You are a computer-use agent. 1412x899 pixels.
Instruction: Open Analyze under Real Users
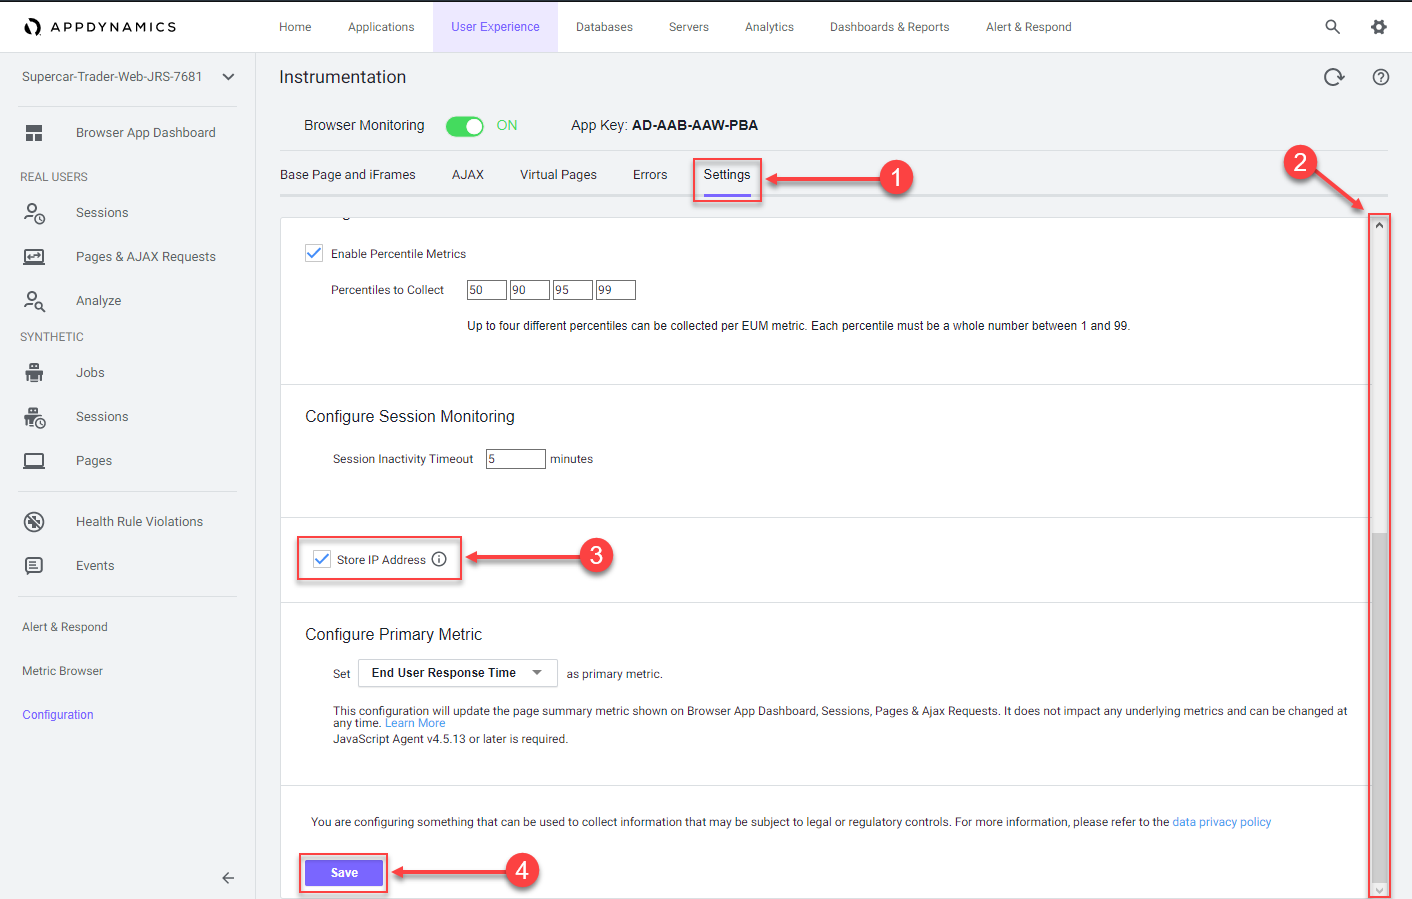point(99,301)
